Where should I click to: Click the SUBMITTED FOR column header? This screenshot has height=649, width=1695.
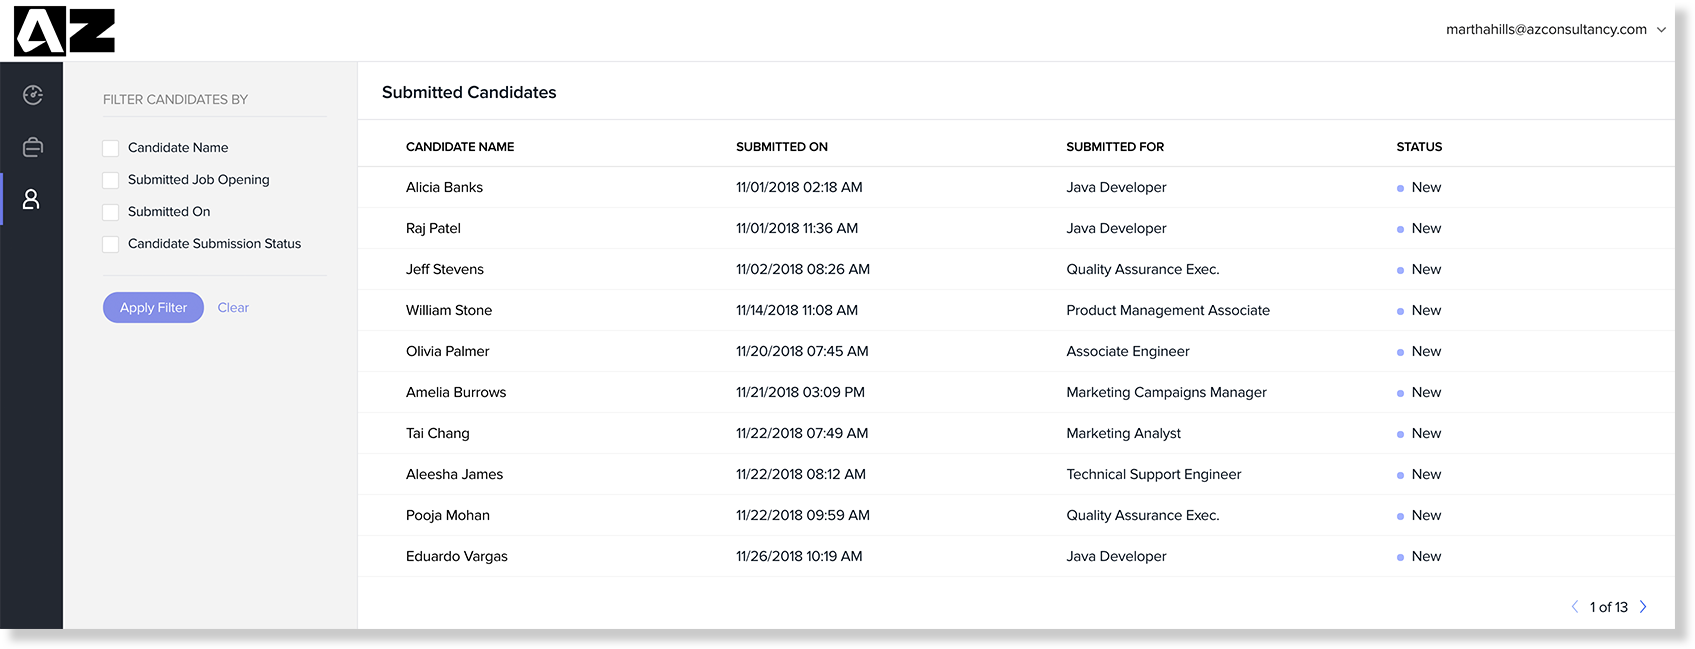click(x=1115, y=147)
